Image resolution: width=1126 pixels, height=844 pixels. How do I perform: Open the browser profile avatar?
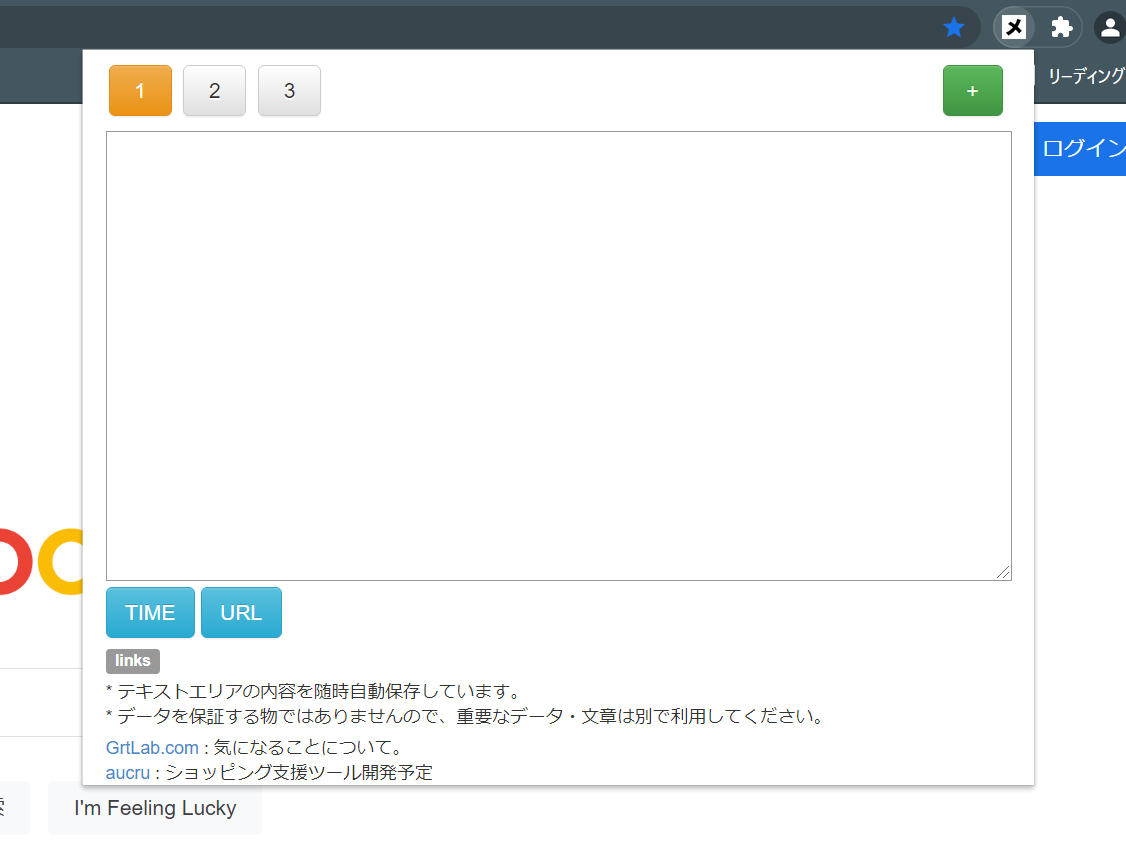point(1109,27)
